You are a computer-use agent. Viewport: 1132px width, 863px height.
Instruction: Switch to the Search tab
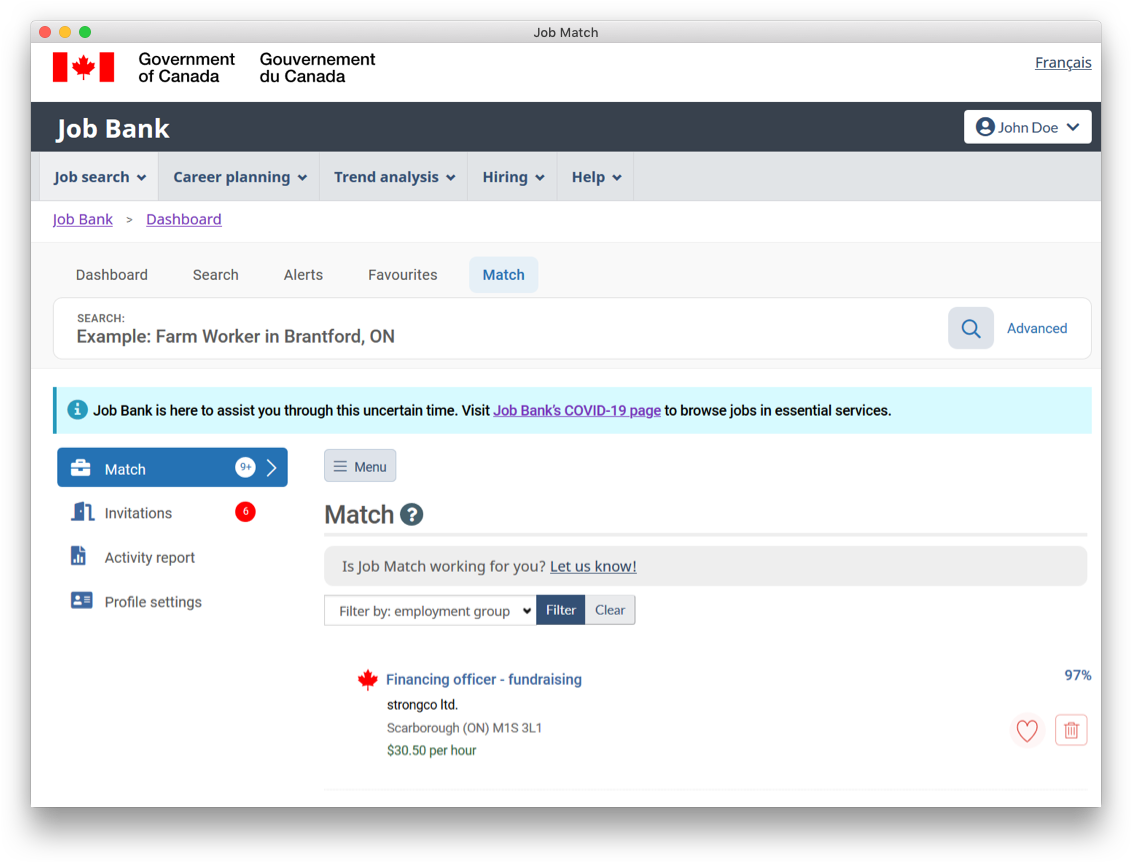216,275
